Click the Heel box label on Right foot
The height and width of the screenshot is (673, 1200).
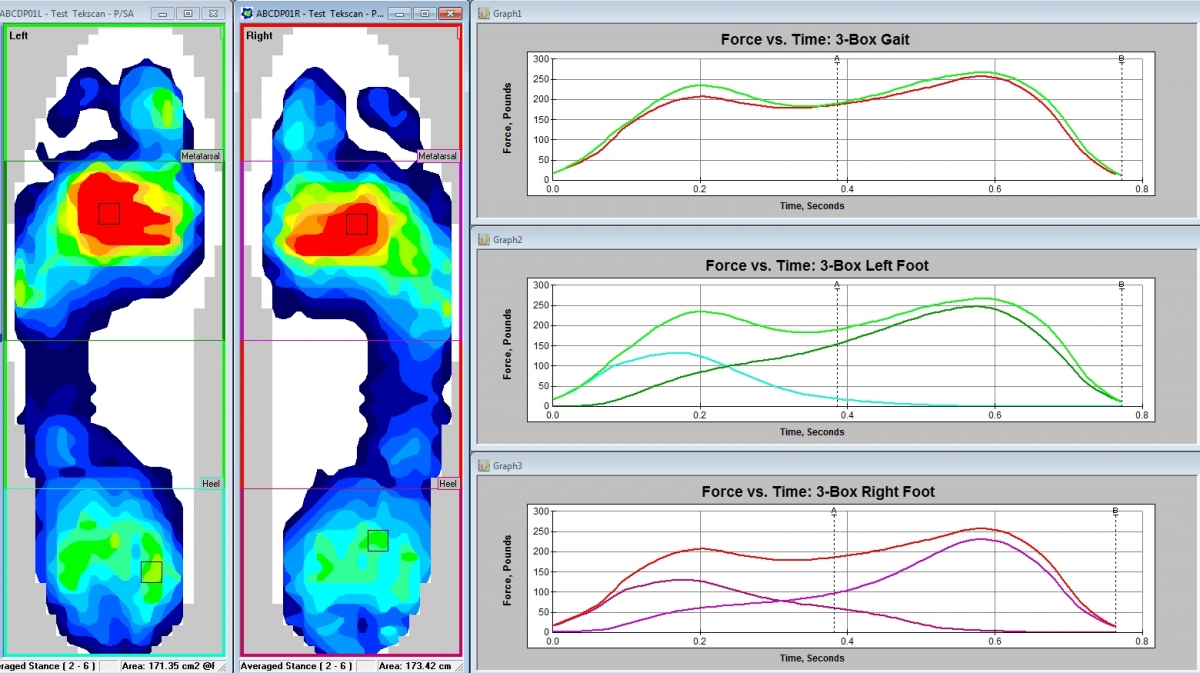(448, 483)
